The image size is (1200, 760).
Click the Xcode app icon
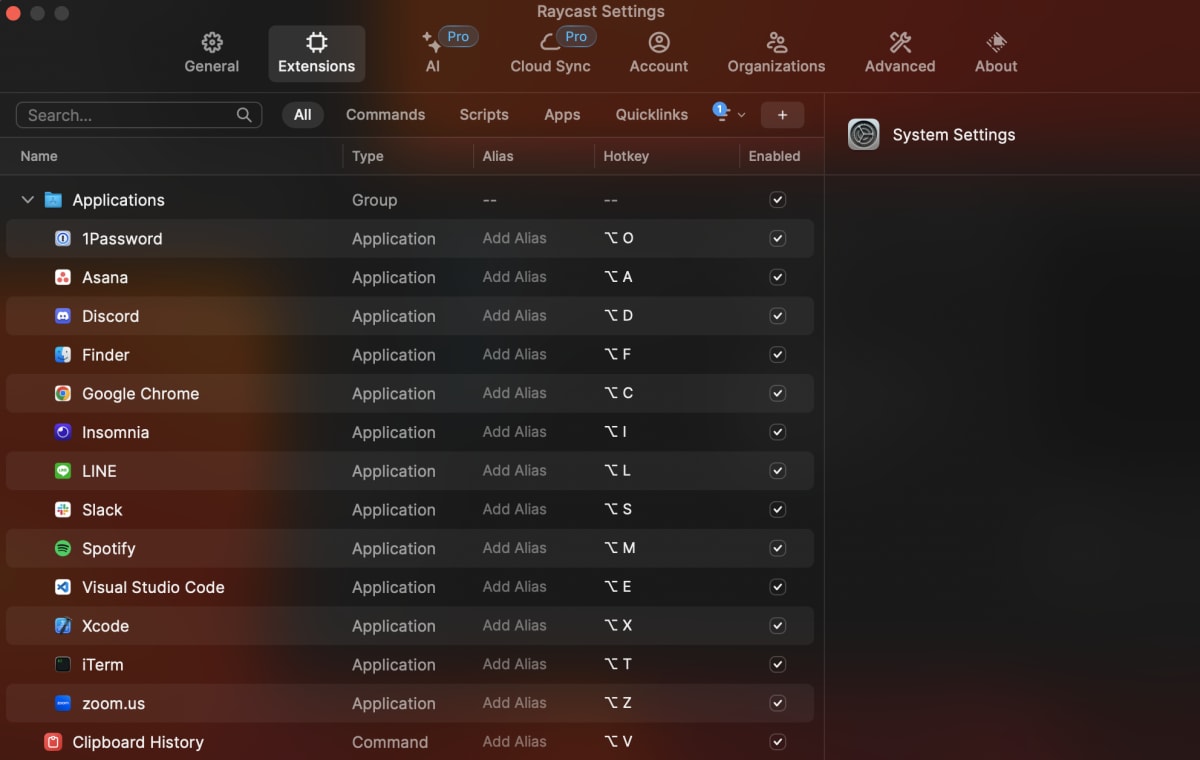(63, 626)
